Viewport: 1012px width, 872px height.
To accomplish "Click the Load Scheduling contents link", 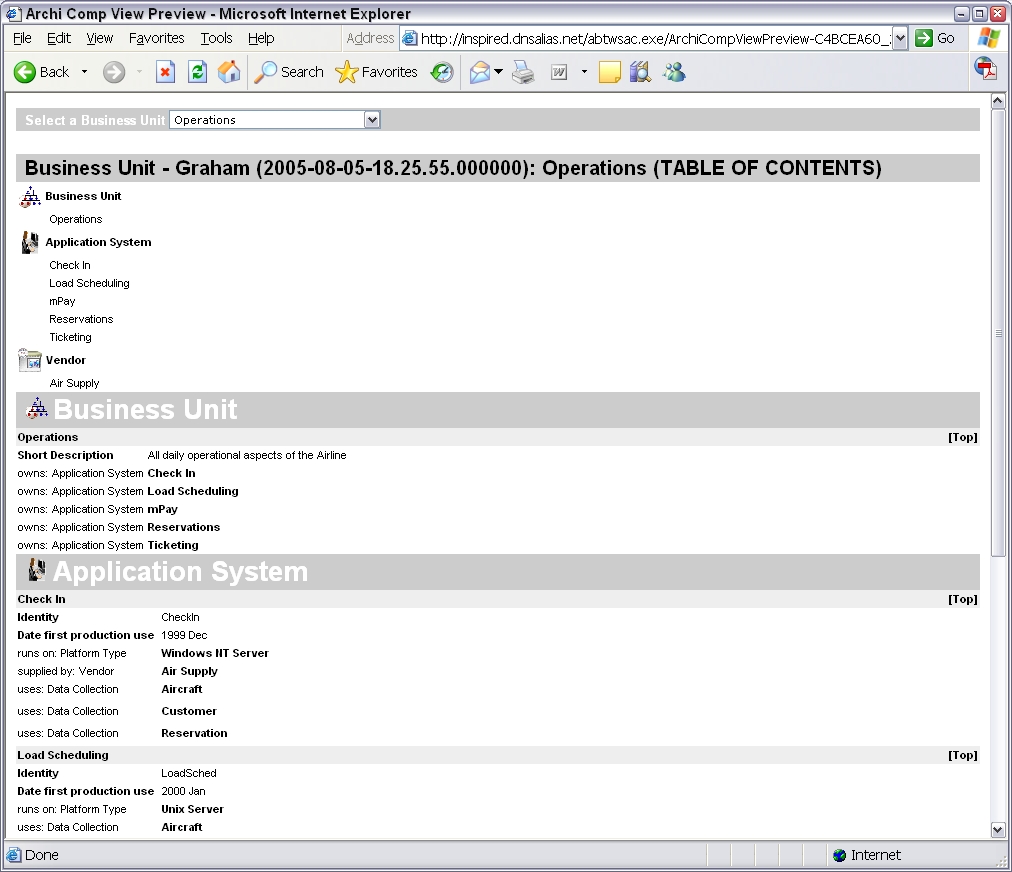I will (89, 283).
